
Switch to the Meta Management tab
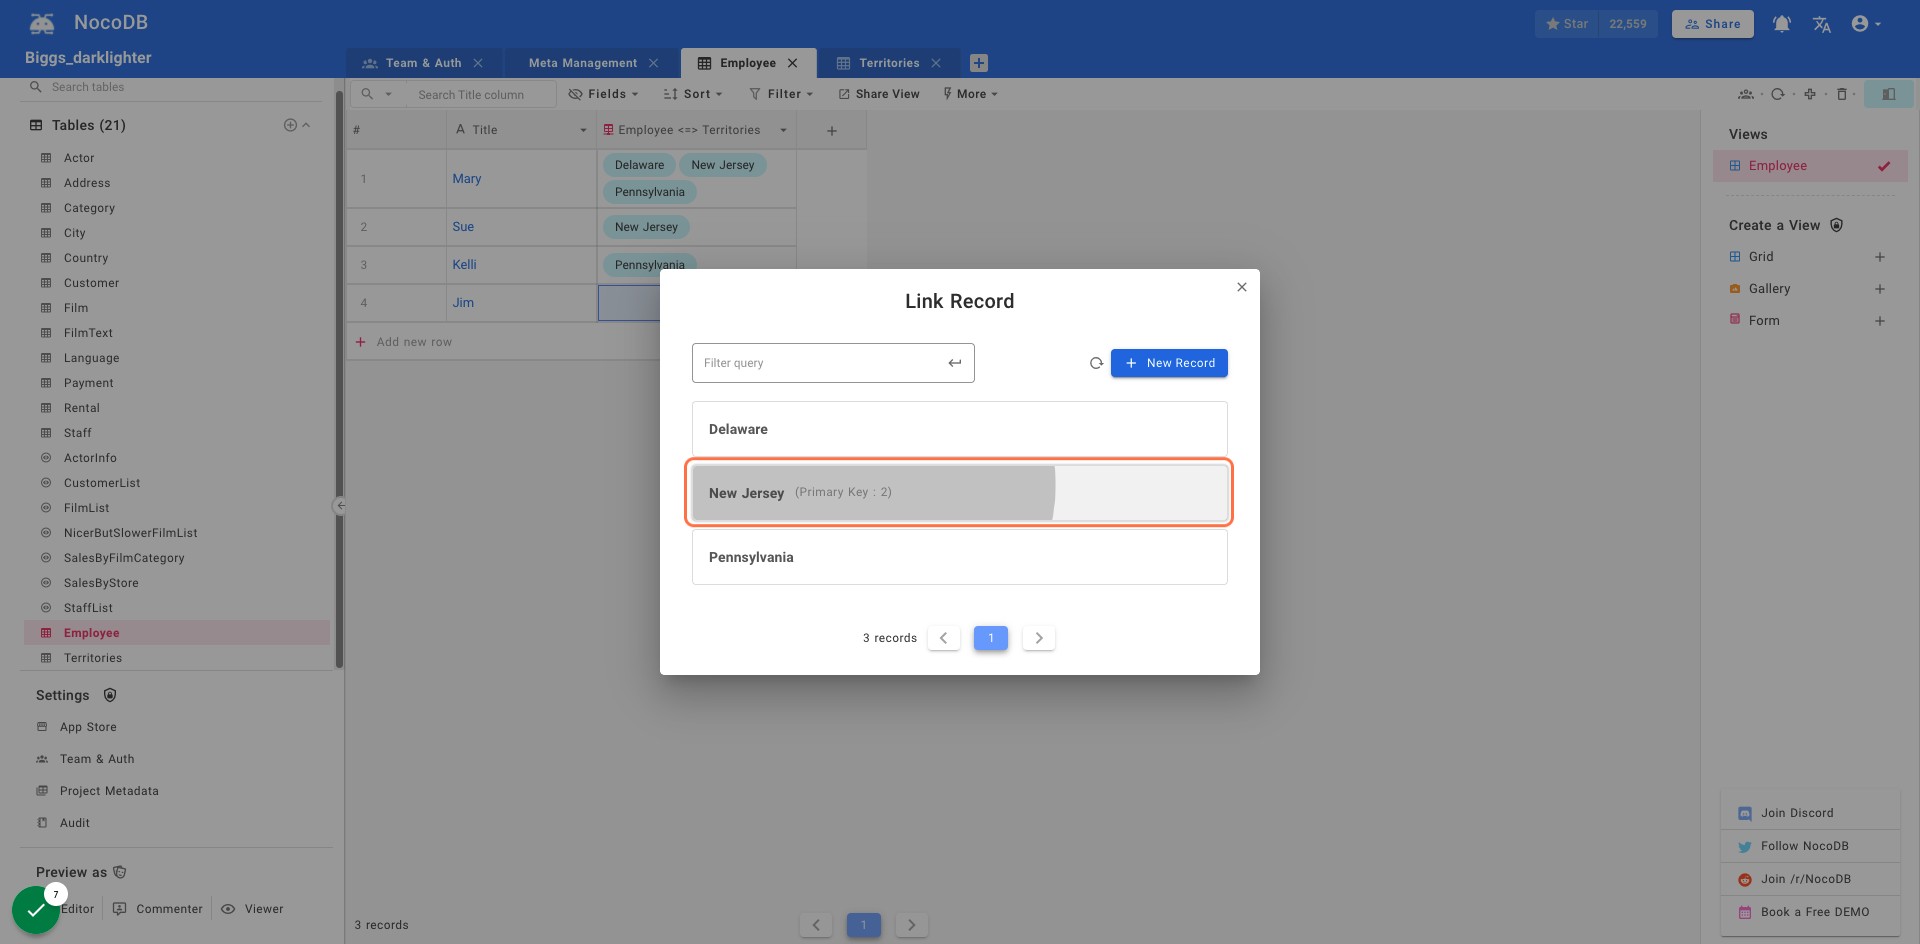(582, 63)
